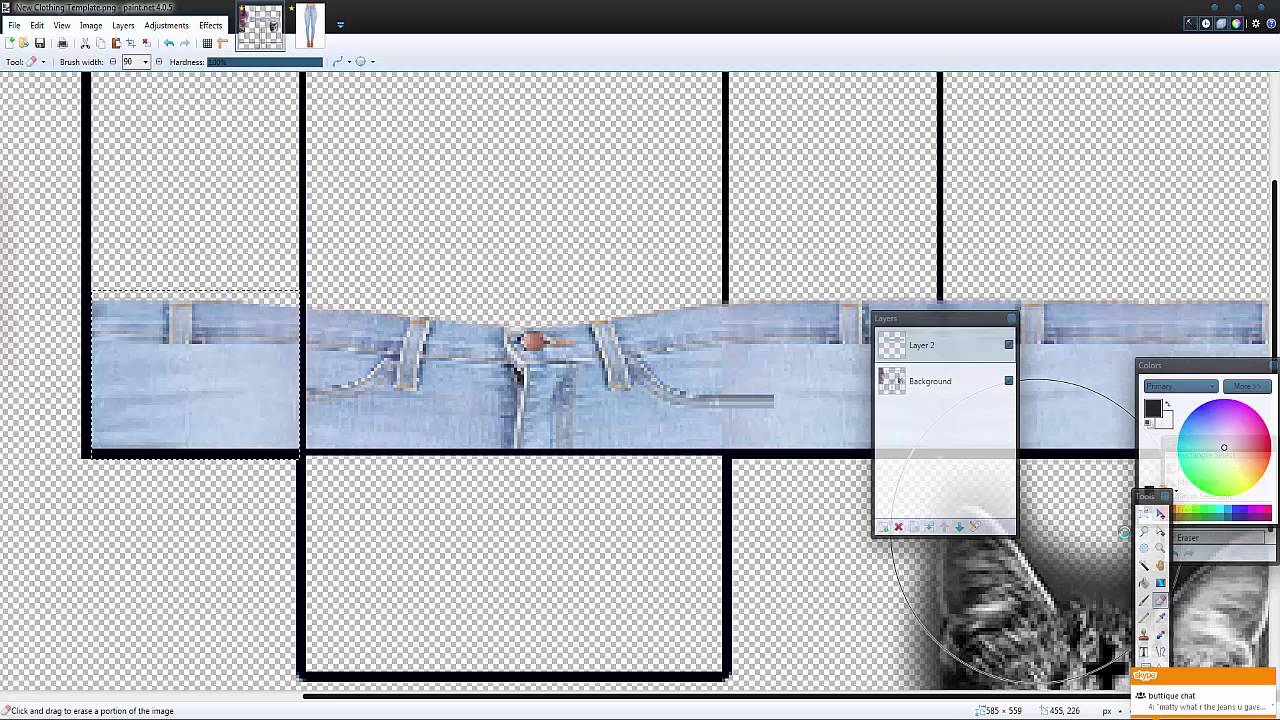
Task: Open the Image menu
Action: 91,25
